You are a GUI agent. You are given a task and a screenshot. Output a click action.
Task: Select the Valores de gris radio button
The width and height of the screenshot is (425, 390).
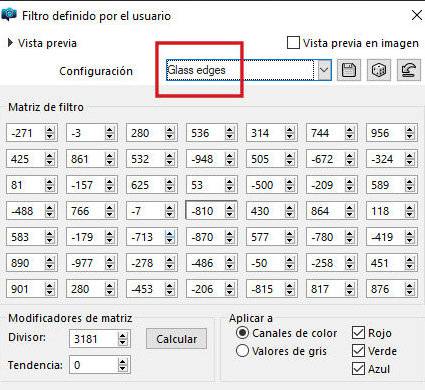[x=242, y=351]
